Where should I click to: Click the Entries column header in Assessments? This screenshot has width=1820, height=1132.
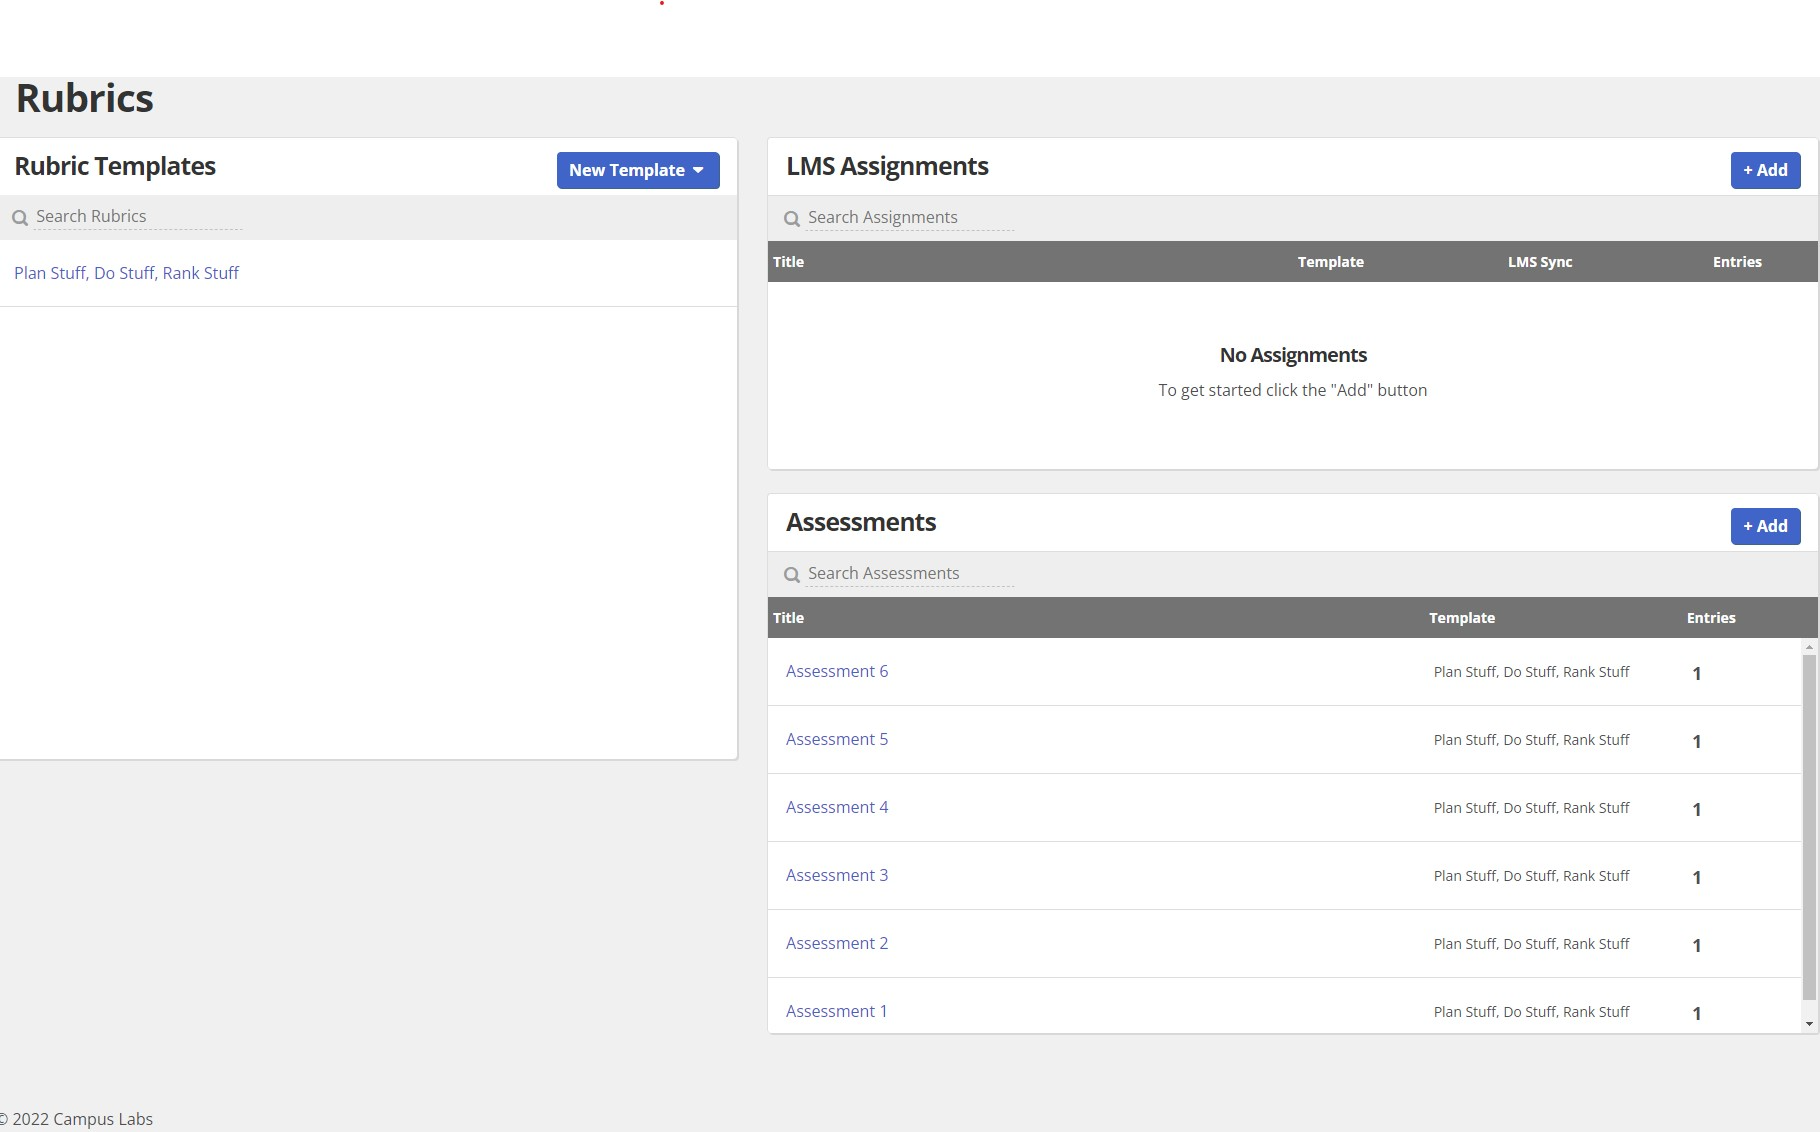pos(1710,618)
